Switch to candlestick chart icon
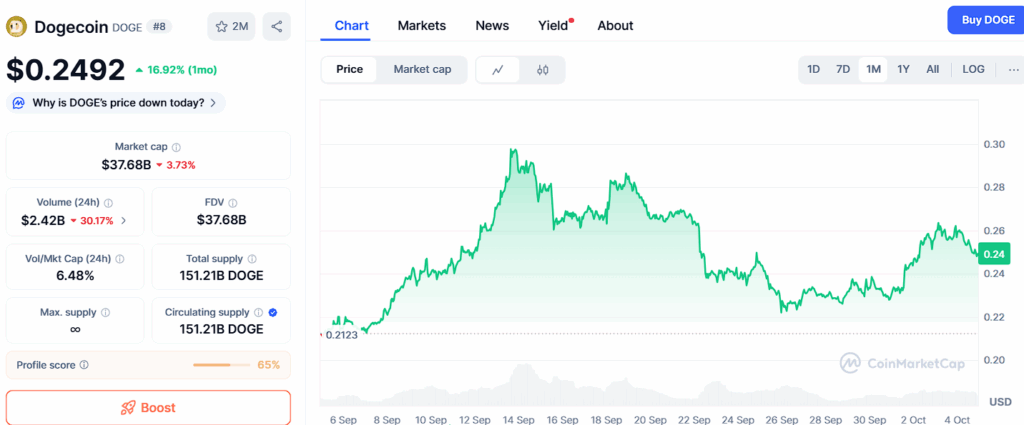This screenshot has width=1024, height=425. (x=543, y=70)
